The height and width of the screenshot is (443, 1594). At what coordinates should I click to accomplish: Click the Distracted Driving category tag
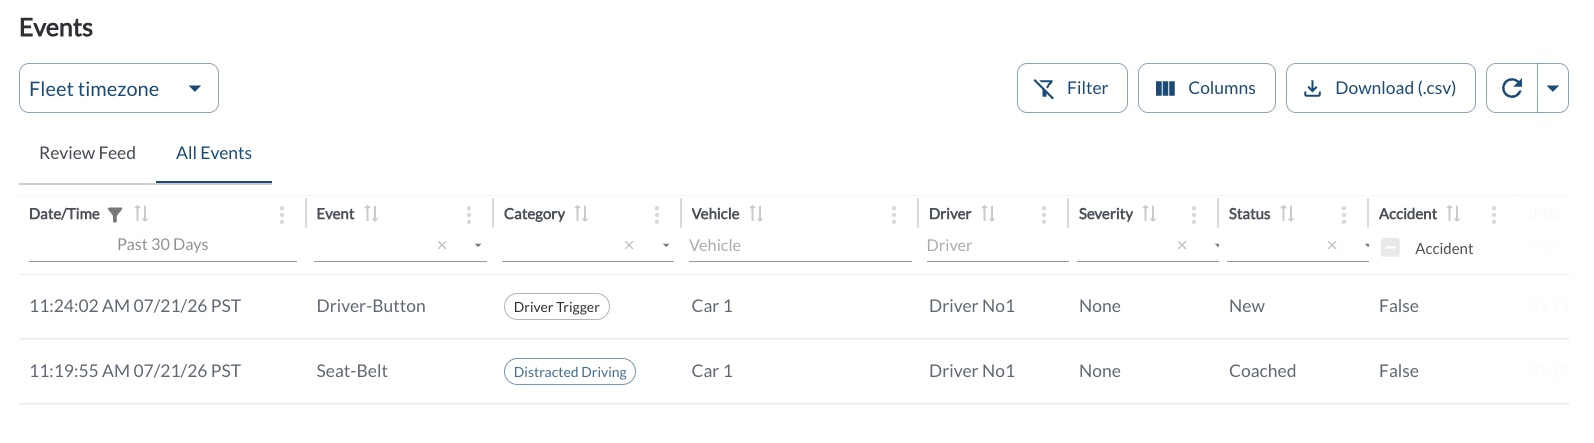[570, 371]
